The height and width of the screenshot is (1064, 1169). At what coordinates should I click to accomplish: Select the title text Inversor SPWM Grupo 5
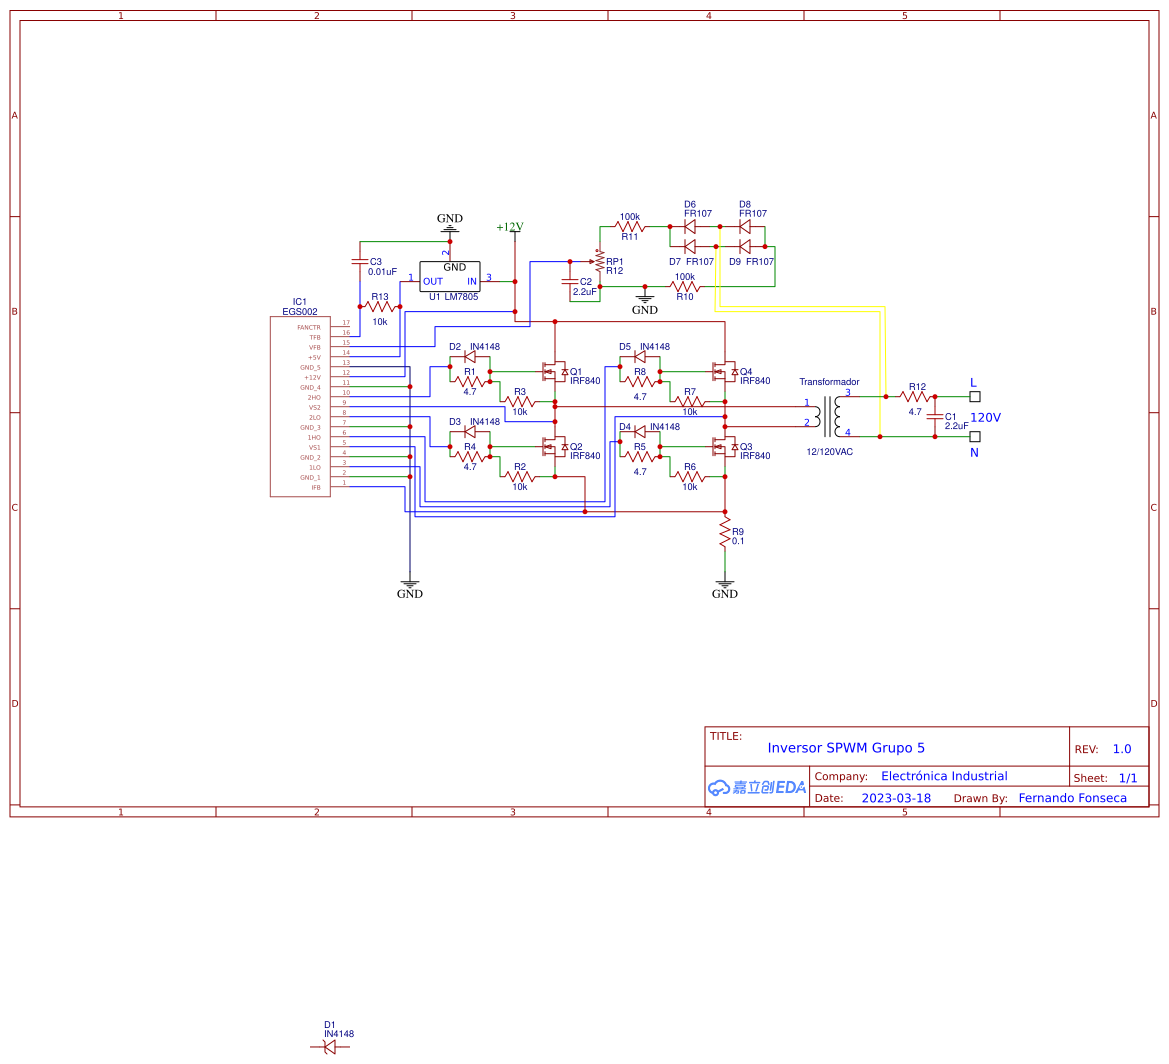click(846, 748)
